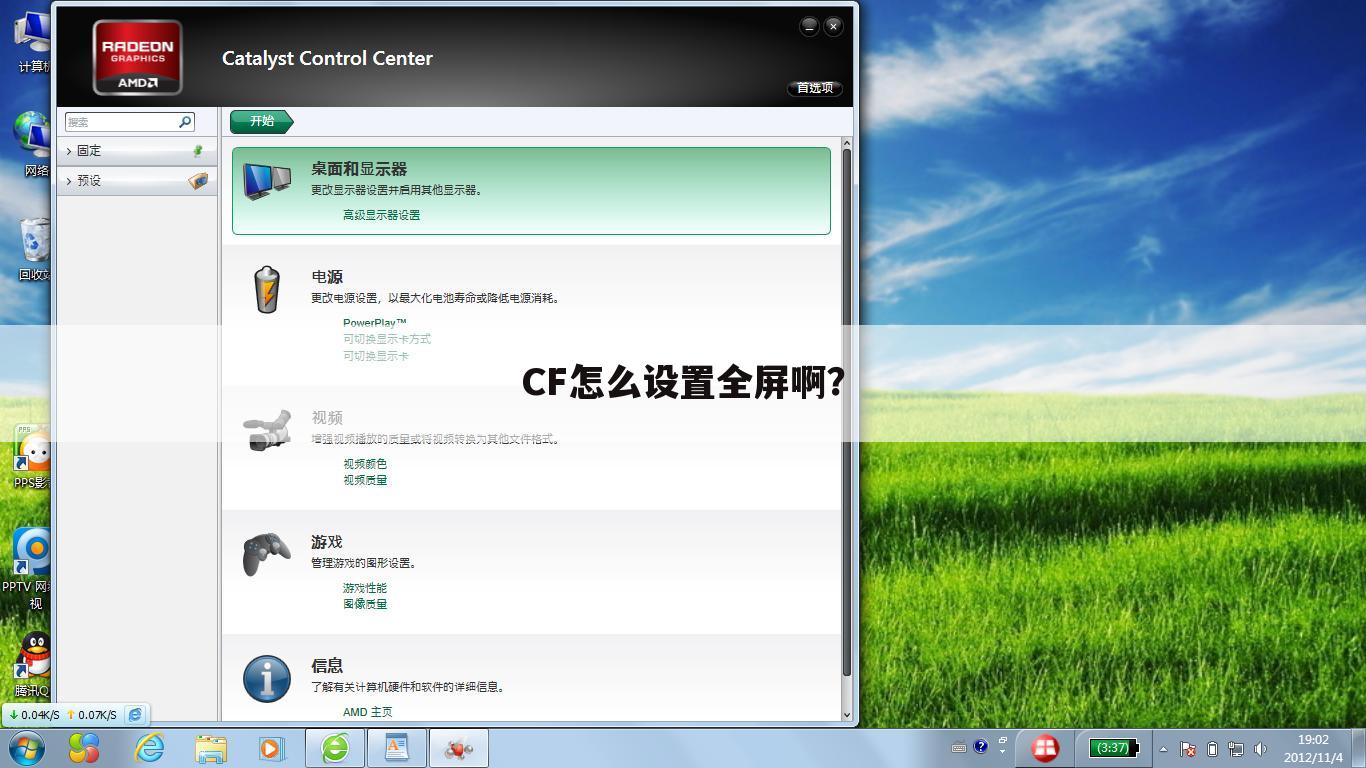Open the 网络 desktop icon

point(33,144)
